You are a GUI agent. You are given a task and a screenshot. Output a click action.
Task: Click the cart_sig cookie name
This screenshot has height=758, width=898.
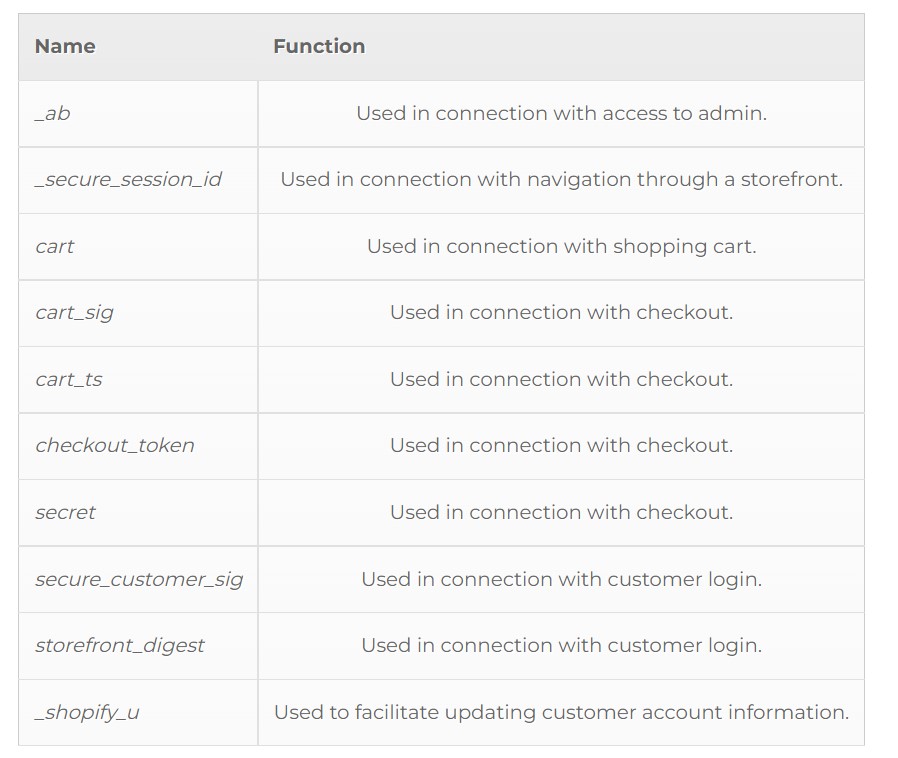coord(74,313)
